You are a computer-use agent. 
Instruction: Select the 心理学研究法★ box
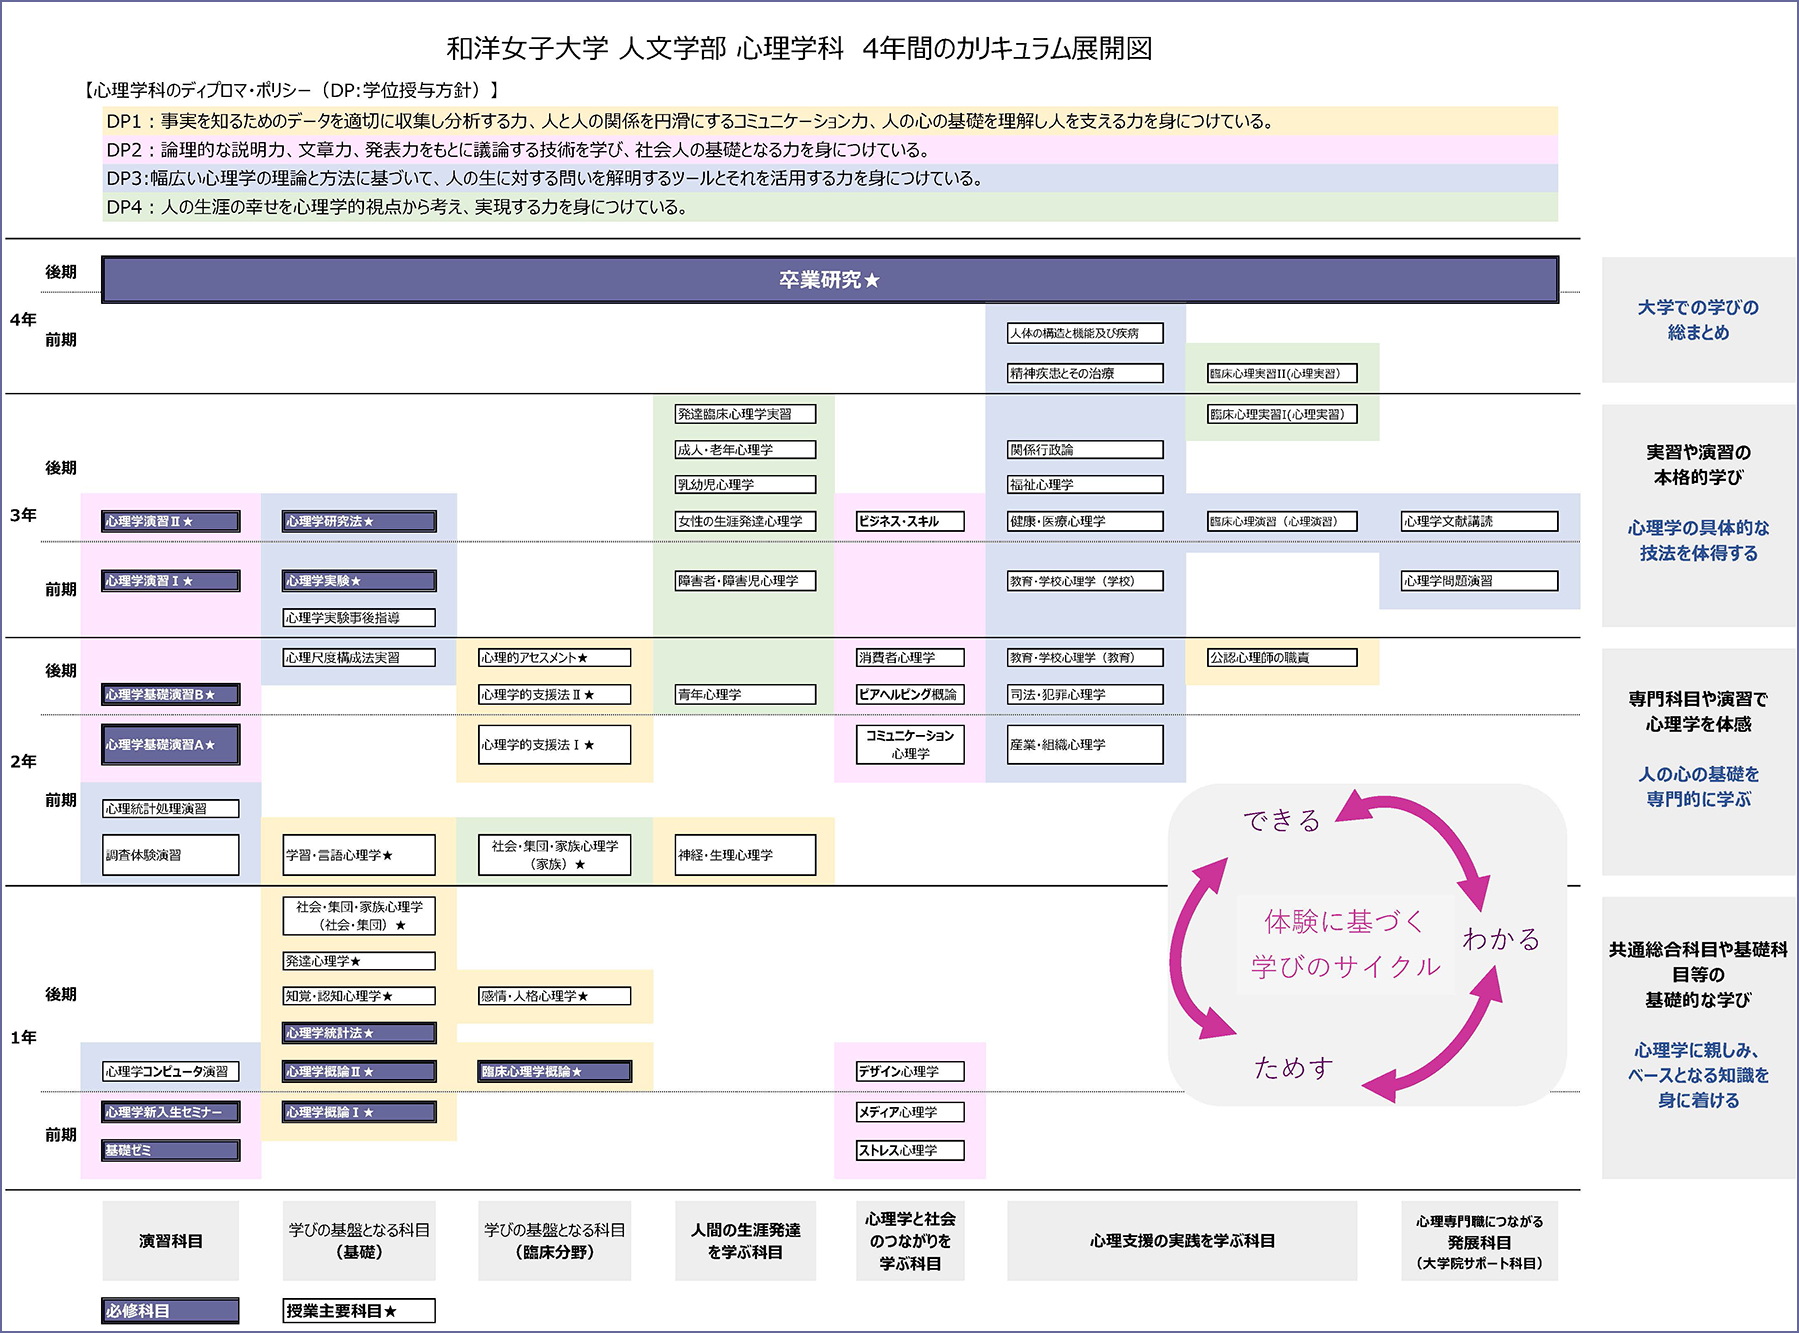tap(359, 521)
